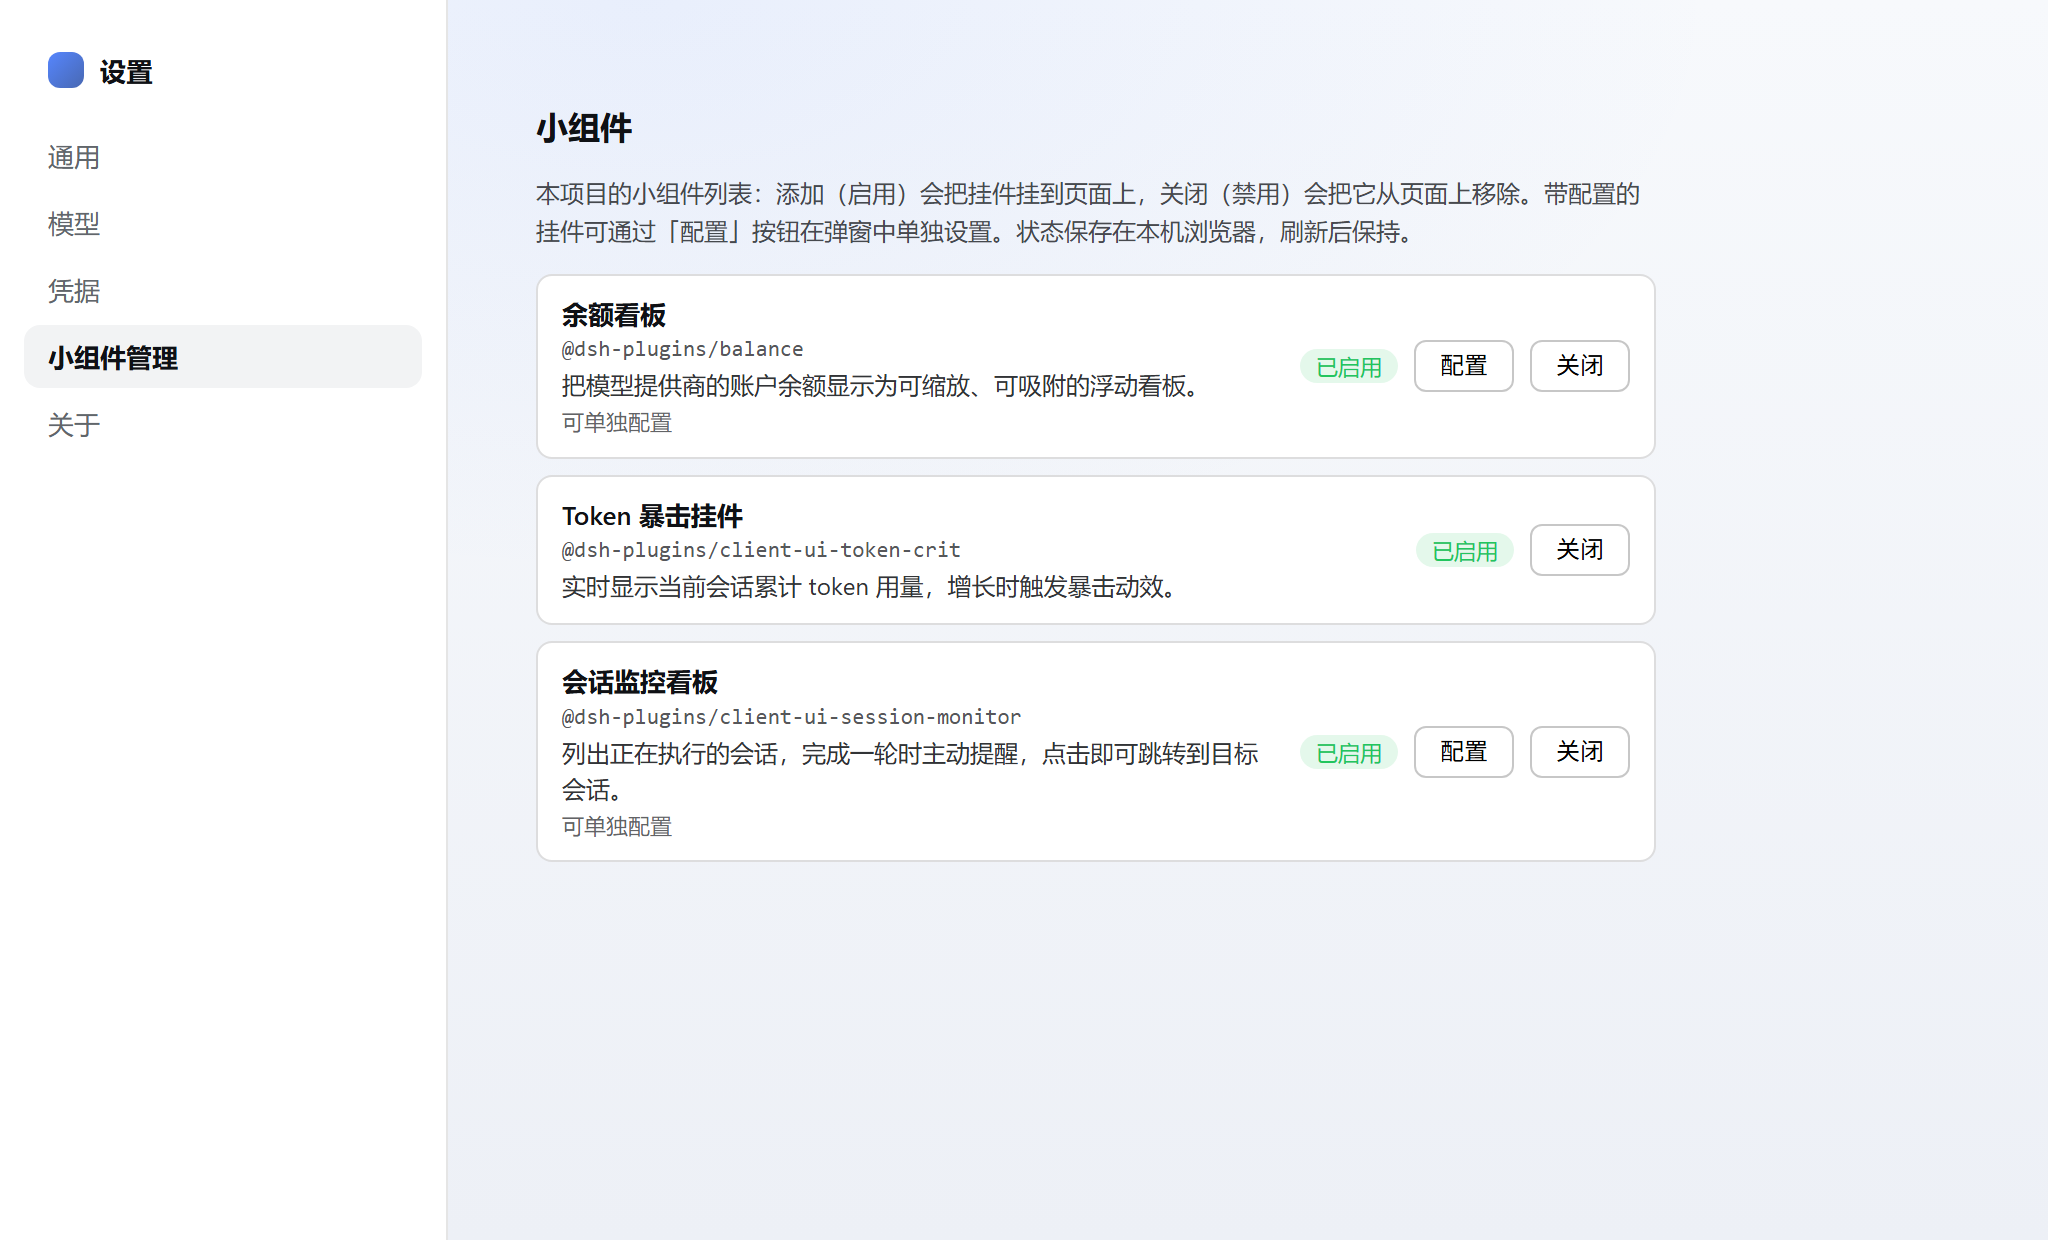The width and height of the screenshot is (2048, 1240).
Task: Close the 会话监控看板 widget
Action: 1579,752
